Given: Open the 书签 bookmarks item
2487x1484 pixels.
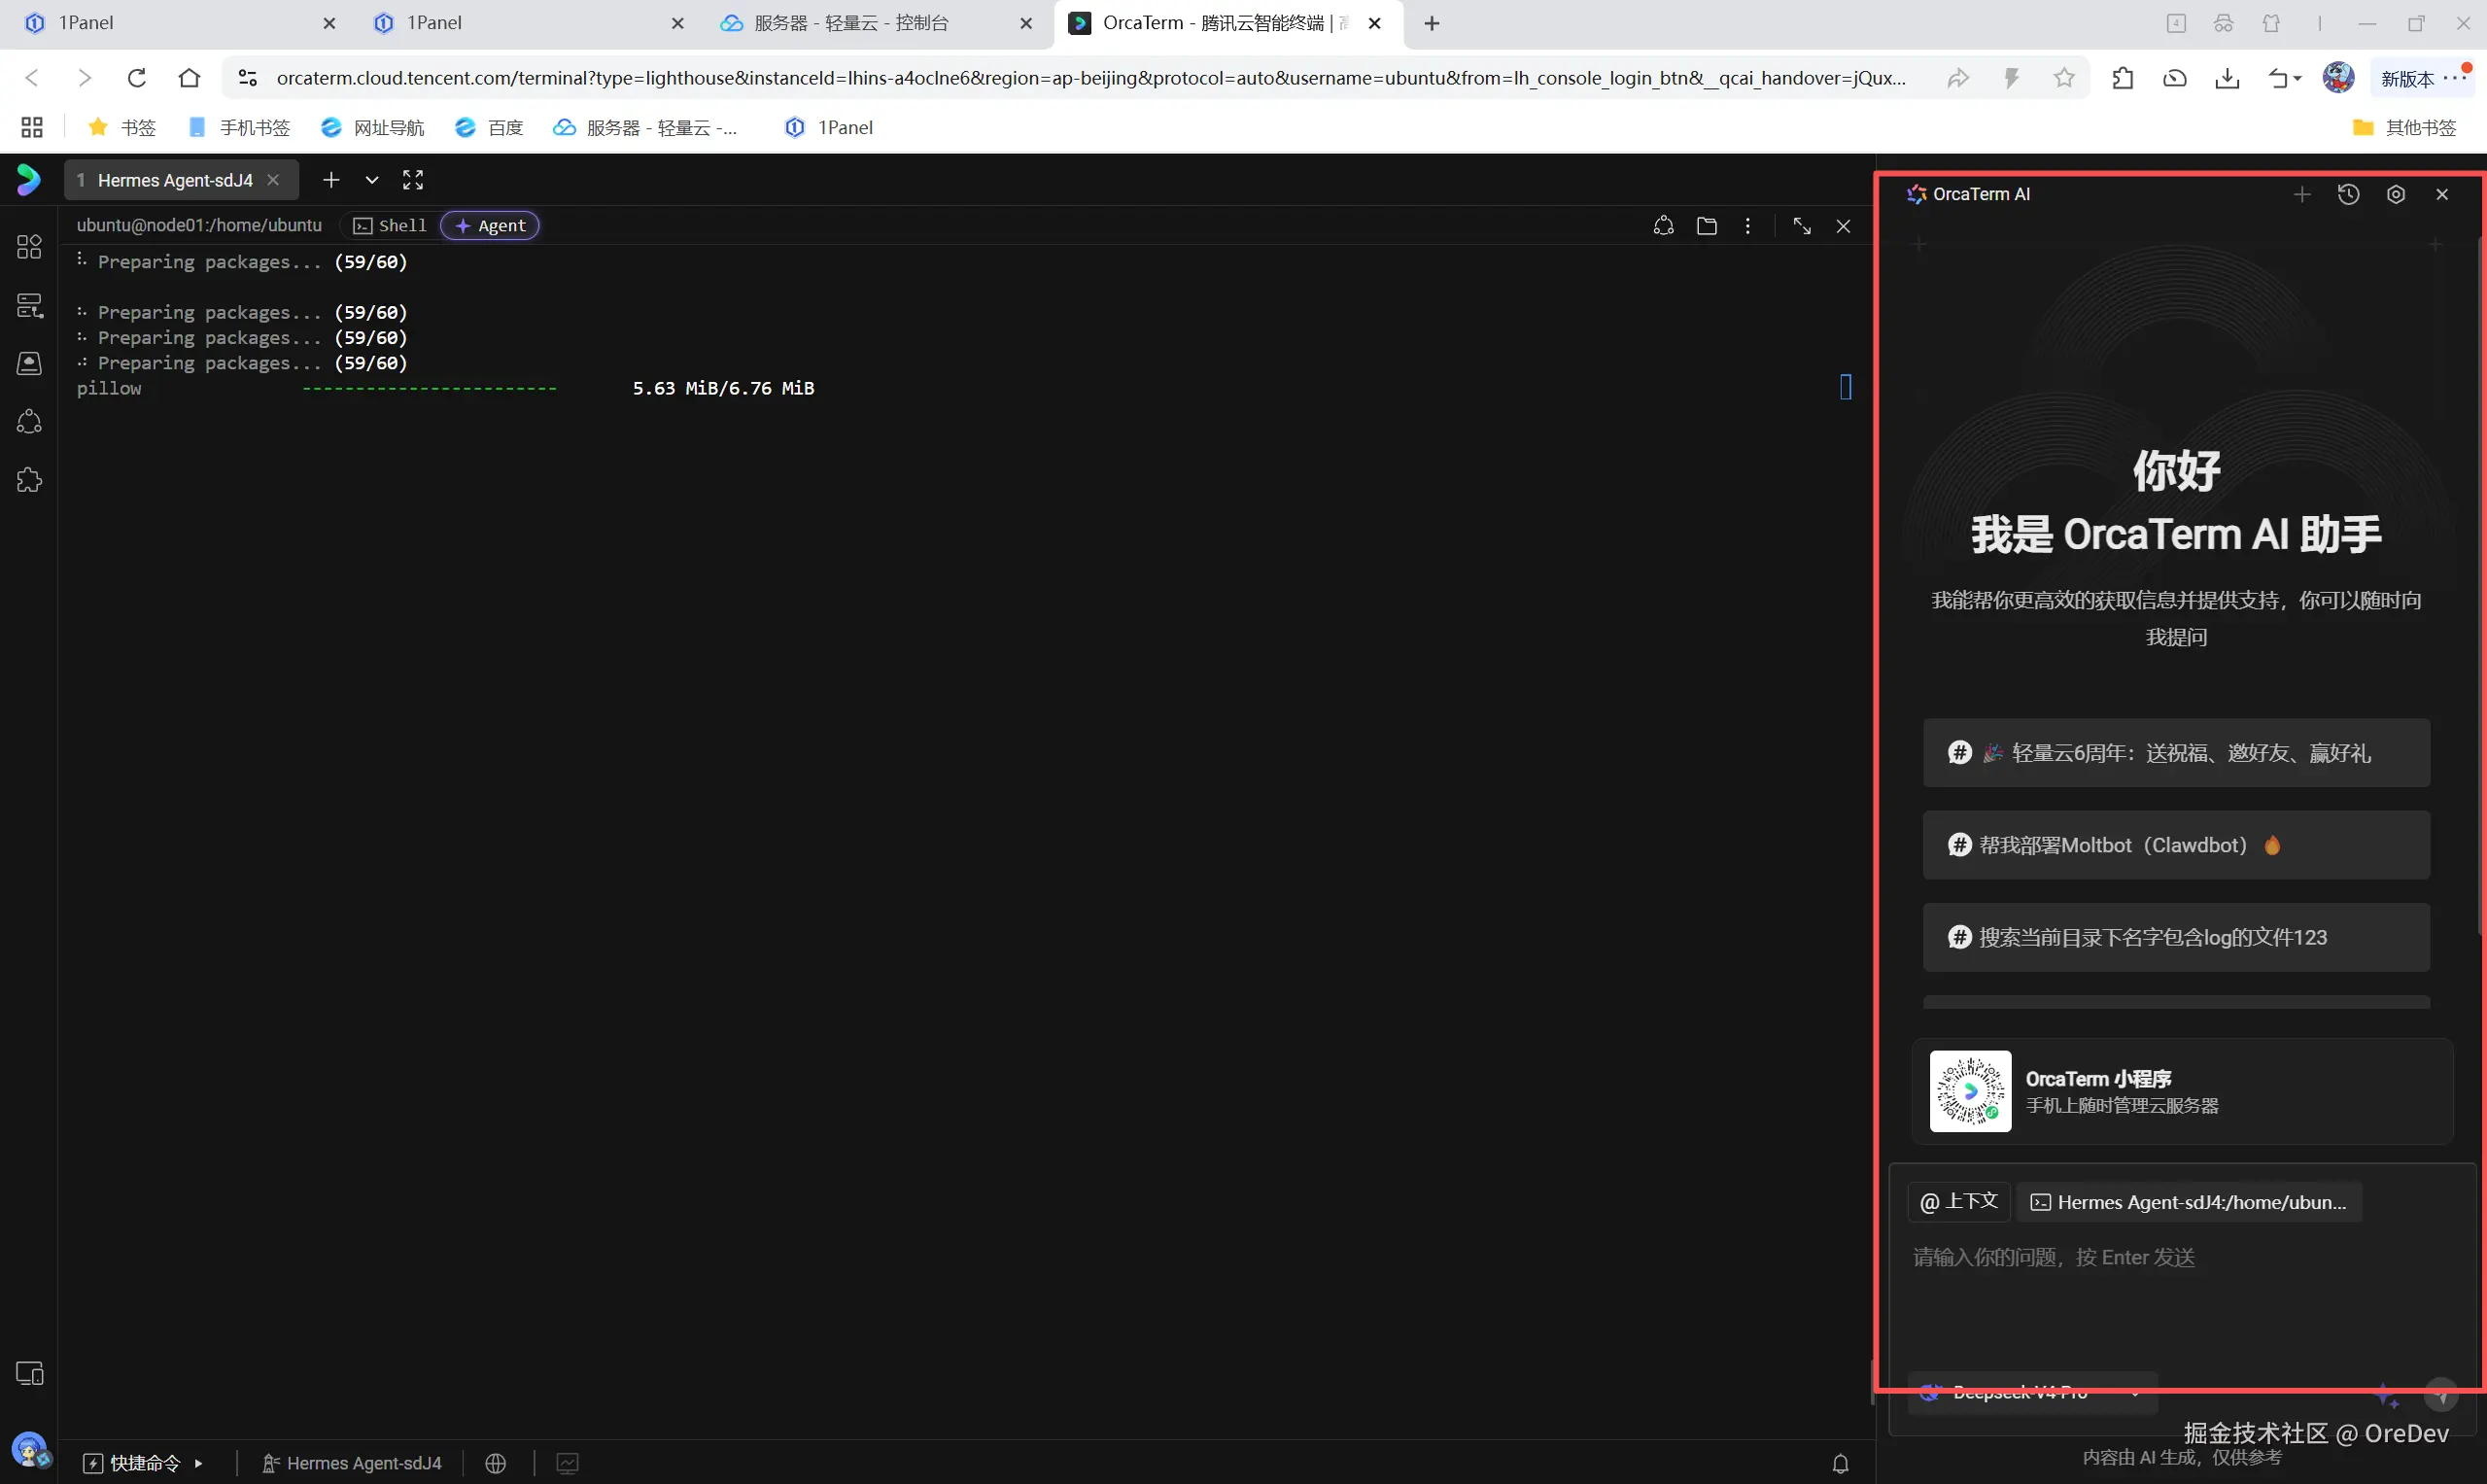Looking at the screenshot, I should (x=122, y=127).
